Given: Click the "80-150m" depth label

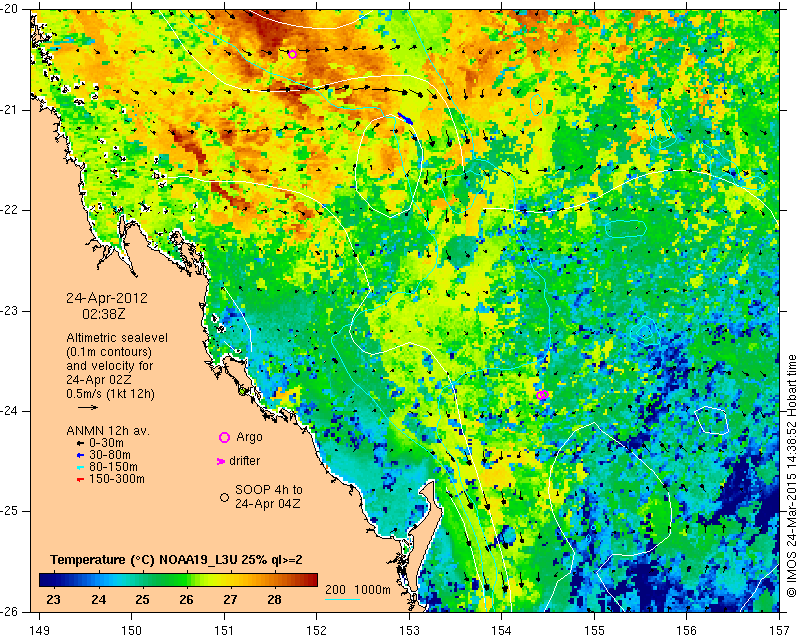Looking at the screenshot, I should tap(113, 467).
